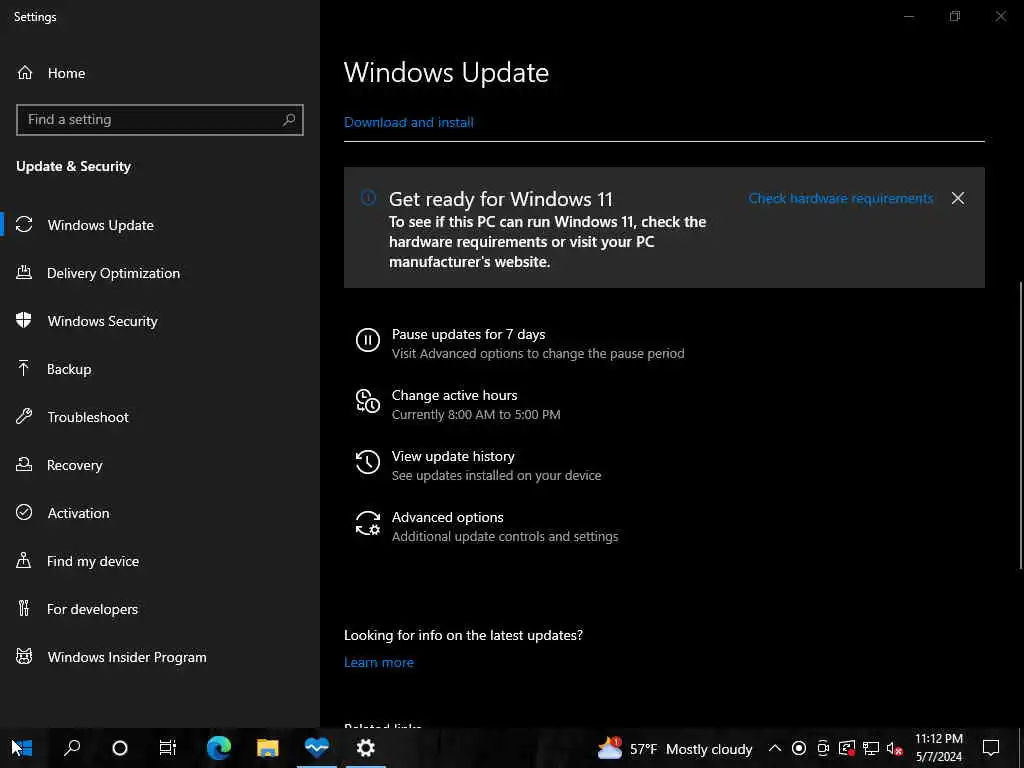
Task: Open Change active hours option
Action: coord(458,404)
